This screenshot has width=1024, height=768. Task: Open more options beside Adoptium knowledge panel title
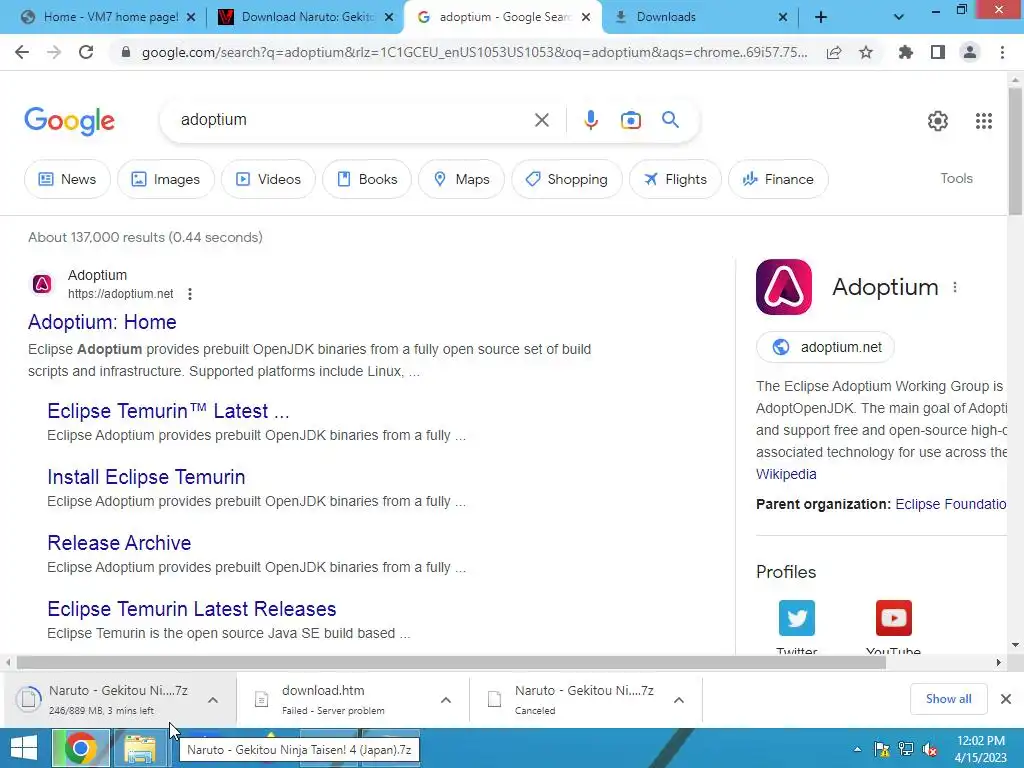(955, 287)
